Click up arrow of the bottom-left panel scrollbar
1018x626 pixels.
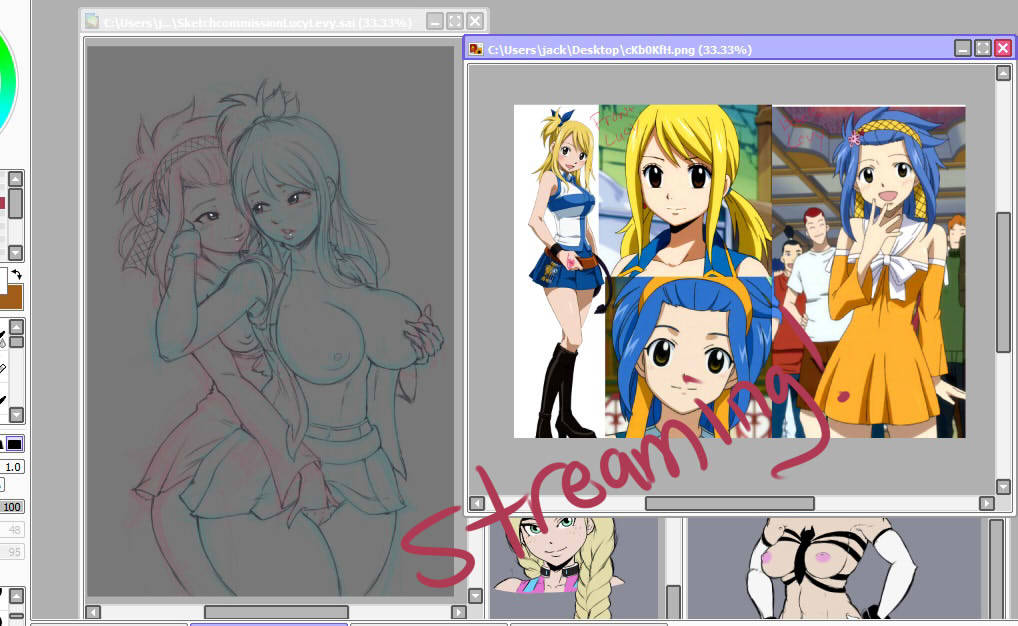pyautogui.click(x=16, y=595)
